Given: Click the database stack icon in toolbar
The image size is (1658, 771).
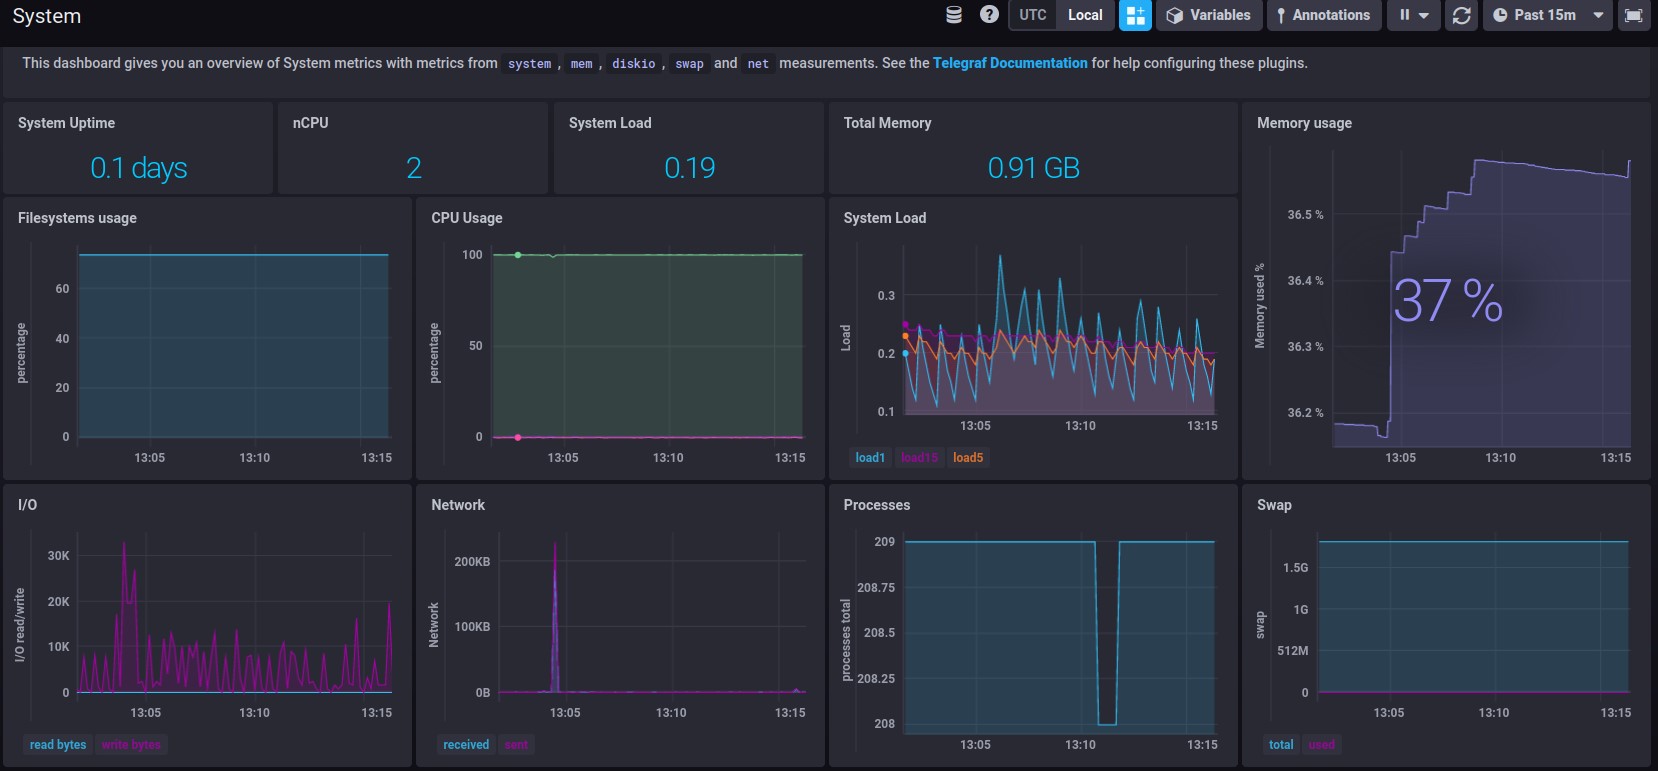Looking at the screenshot, I should click(954, 15).
